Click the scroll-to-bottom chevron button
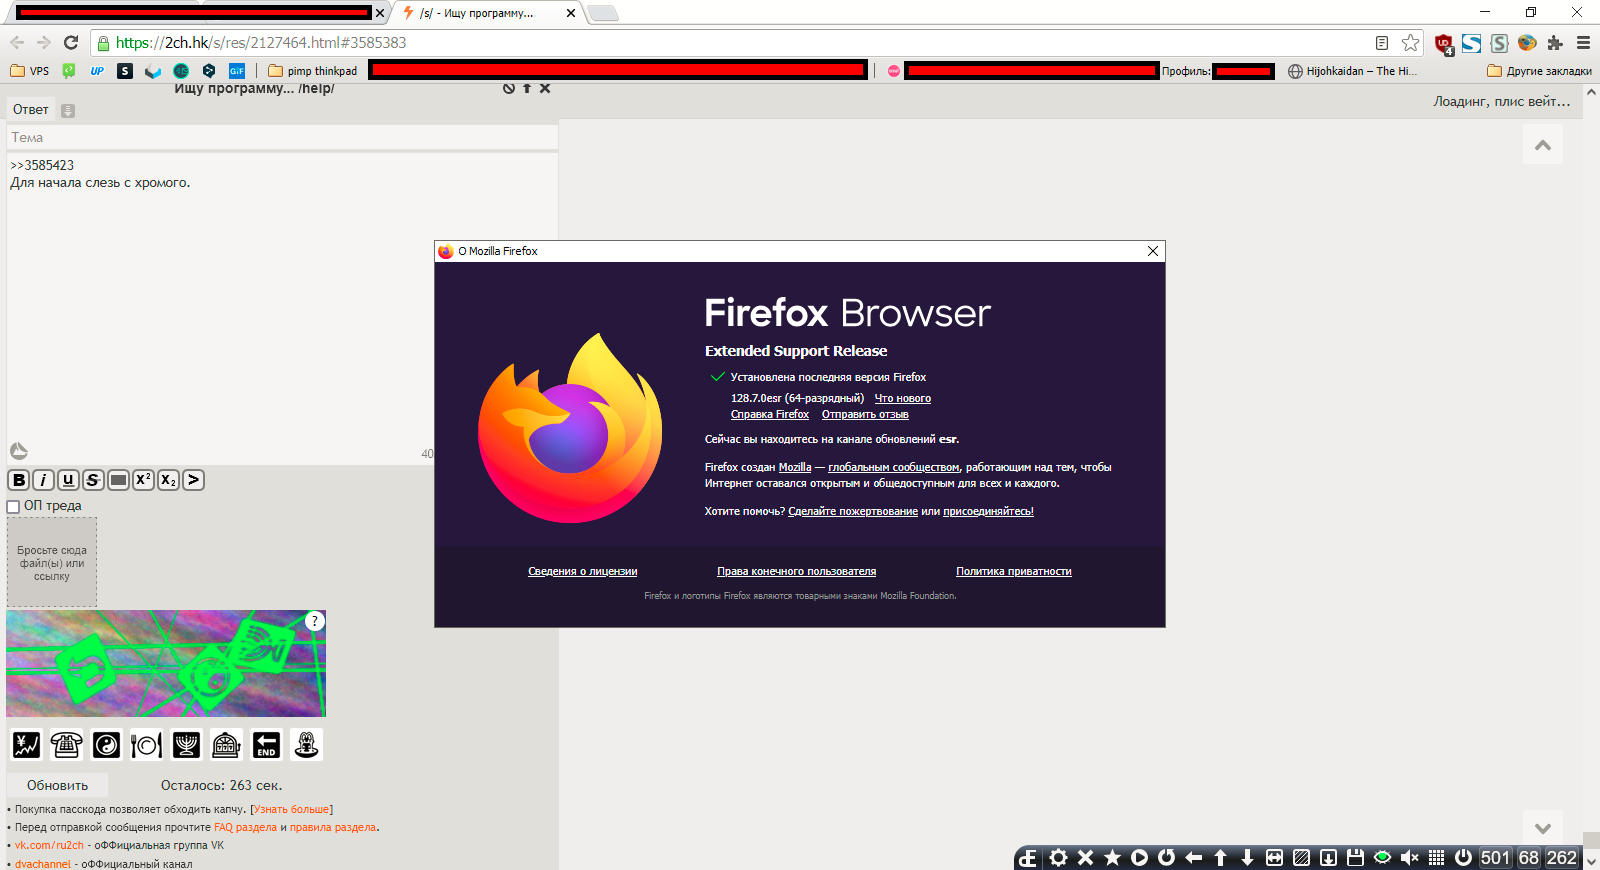The image size is (1600, 870). pos(1543,828)
